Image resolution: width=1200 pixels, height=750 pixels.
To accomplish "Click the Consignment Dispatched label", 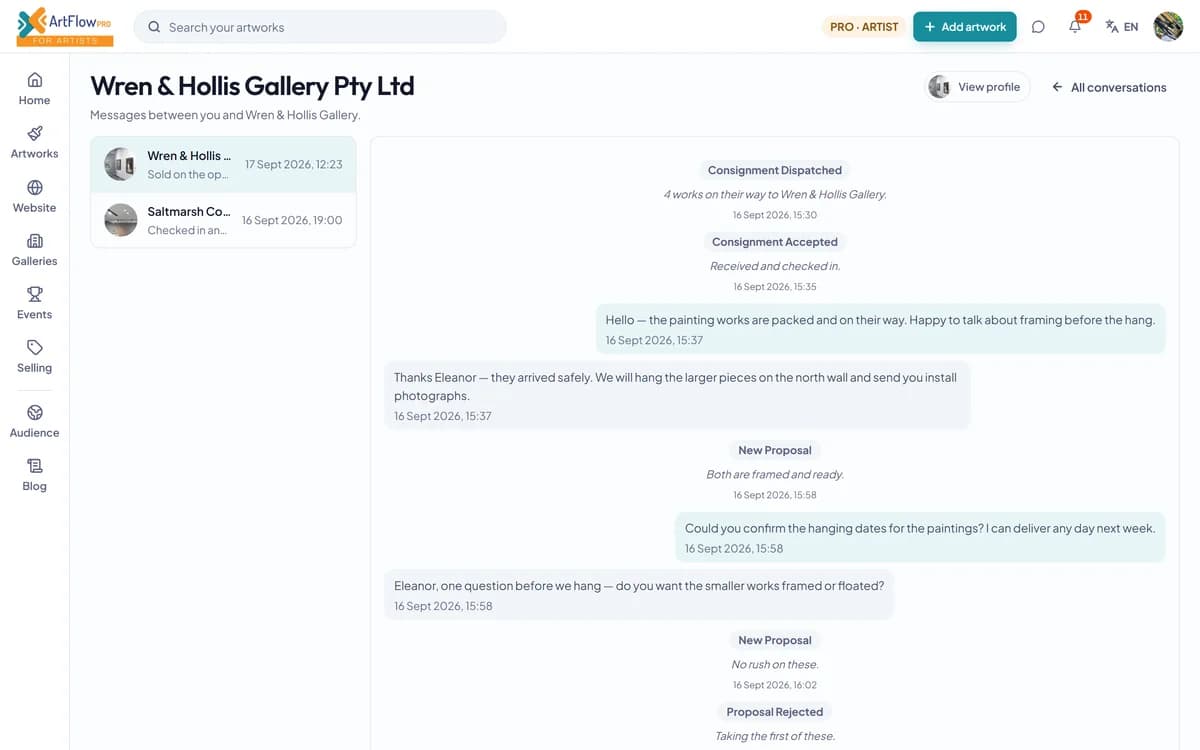I will (x=775, y=170).
